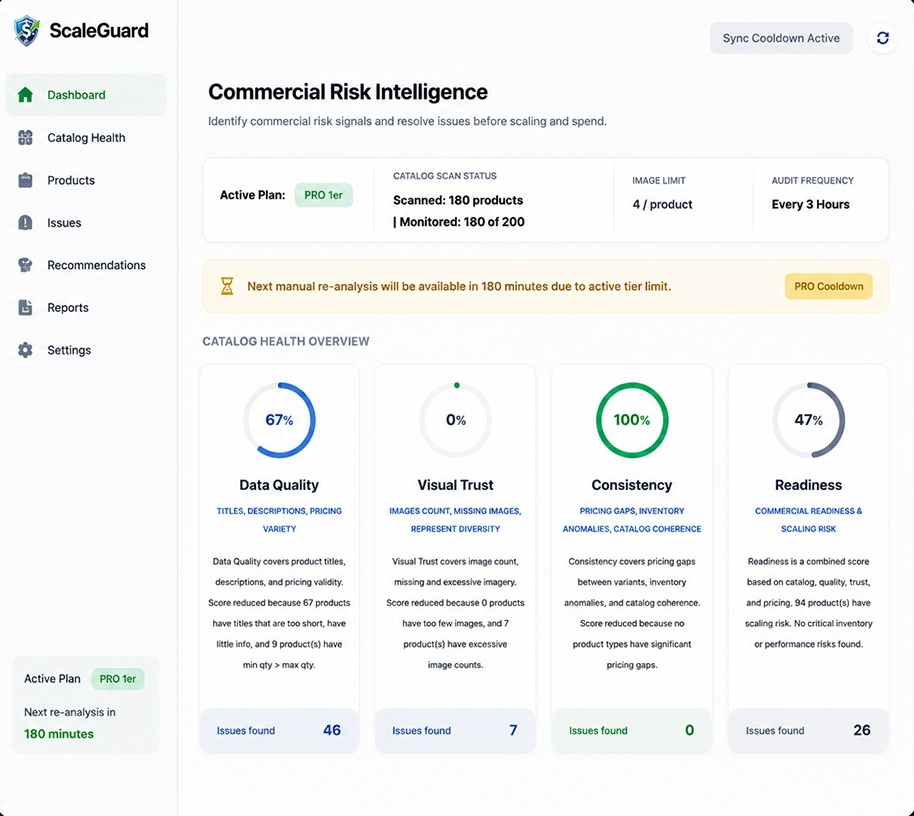This screenshot has width=914, height=816.
Task: Click the Products clipboard icon
Action: point(25,180)
